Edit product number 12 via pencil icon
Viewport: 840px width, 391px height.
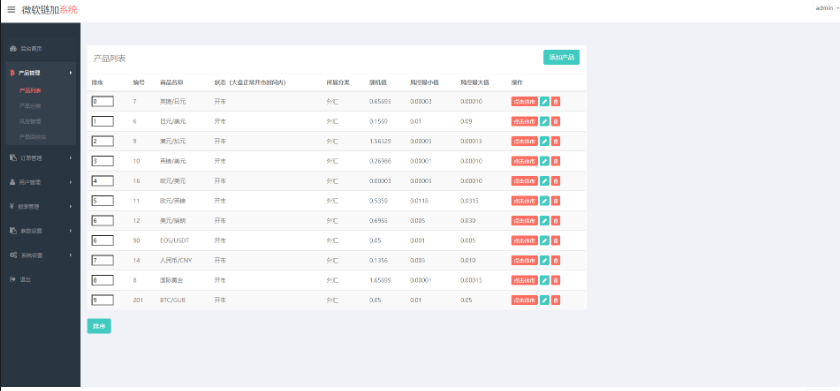[x=544, y=221]
